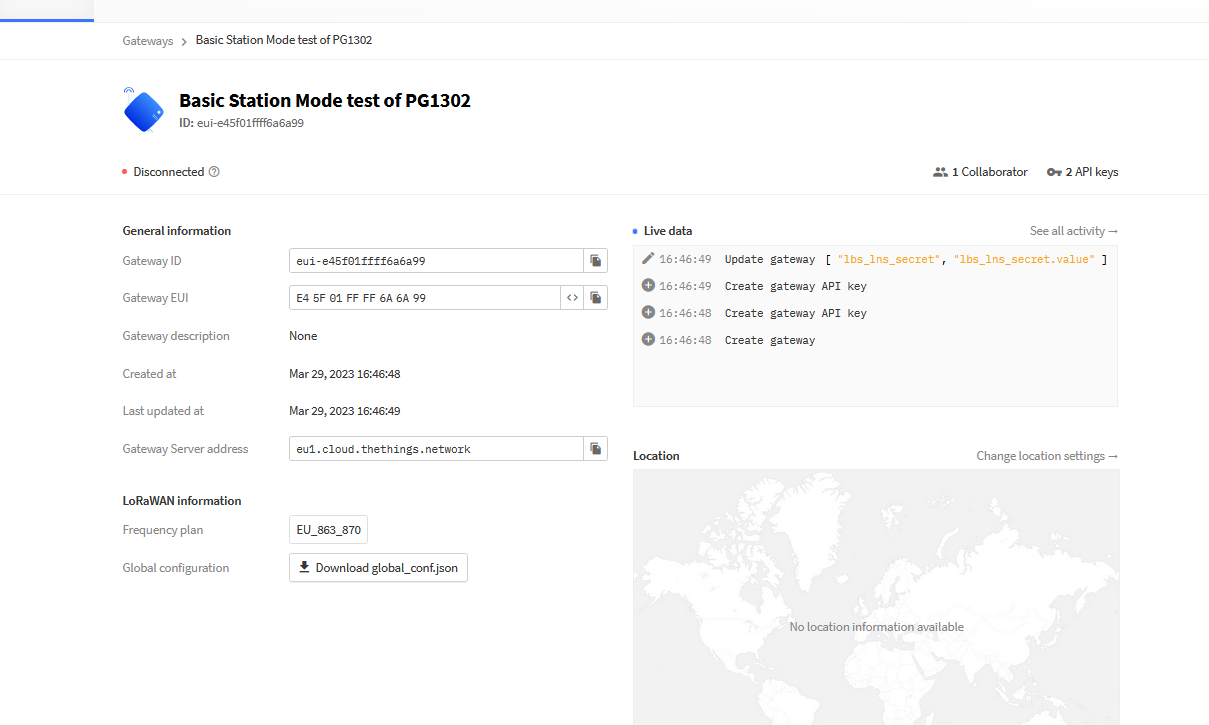Click plus icon of 16:46:48 Create gateway API key
The height and width of the screenshot is (725, 1209).
click(648, 313)
